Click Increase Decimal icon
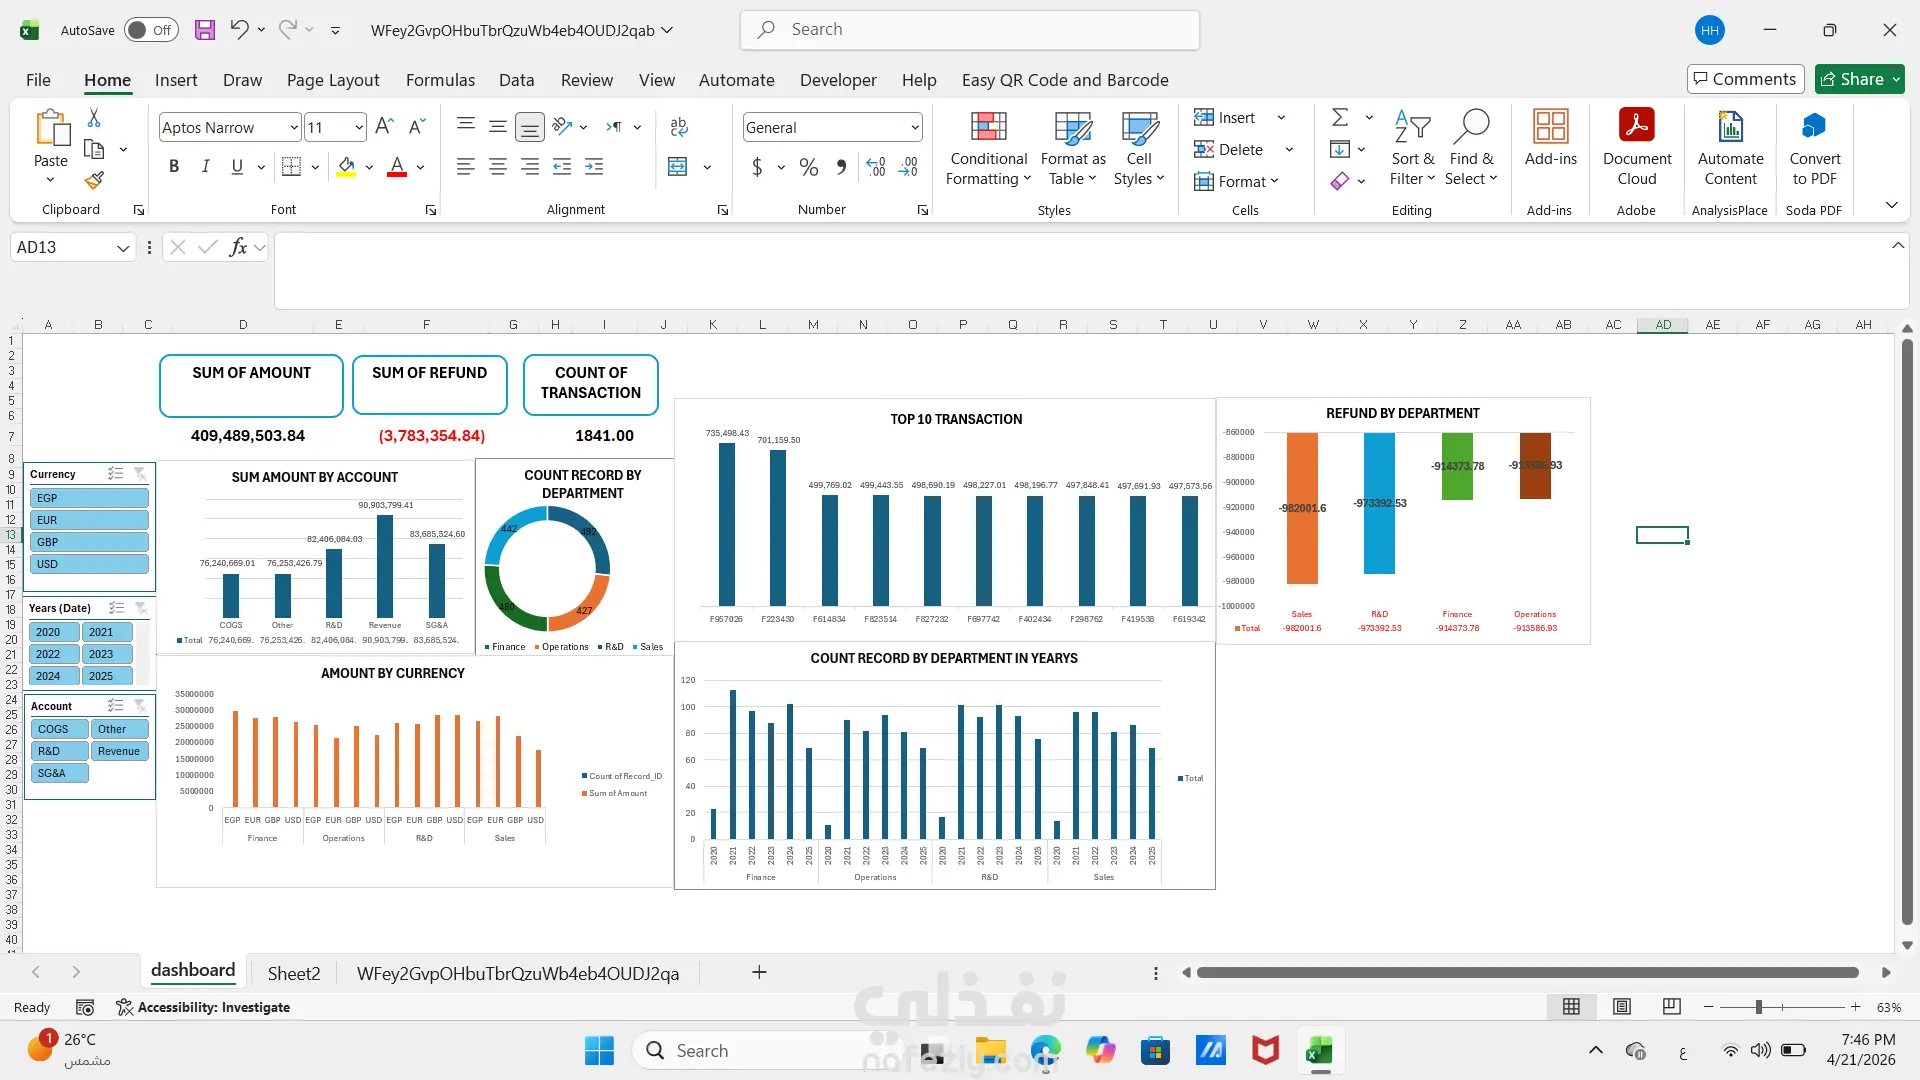Screen dimensions: 1920x1080 876,167
